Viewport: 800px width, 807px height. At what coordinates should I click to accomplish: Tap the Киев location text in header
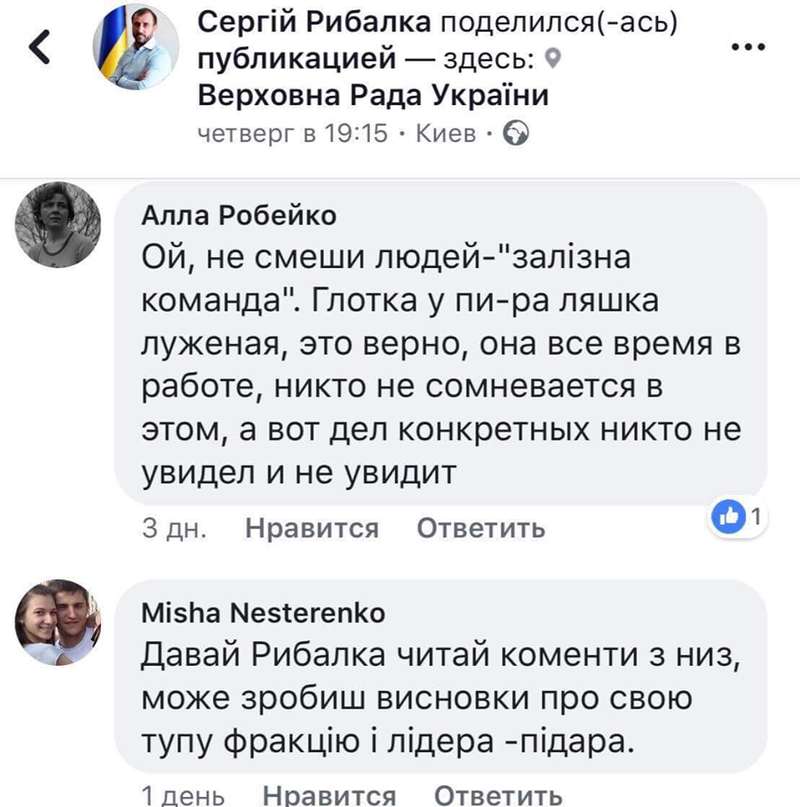(446, 133)
